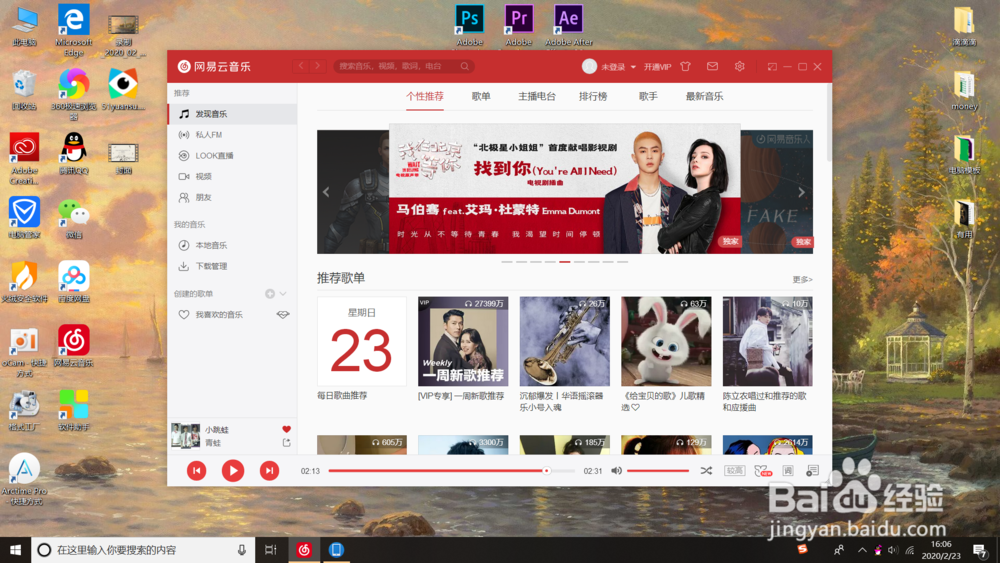Start heartbeat mode icon beside 我喜欢的音乐

[x=283, y=314]
